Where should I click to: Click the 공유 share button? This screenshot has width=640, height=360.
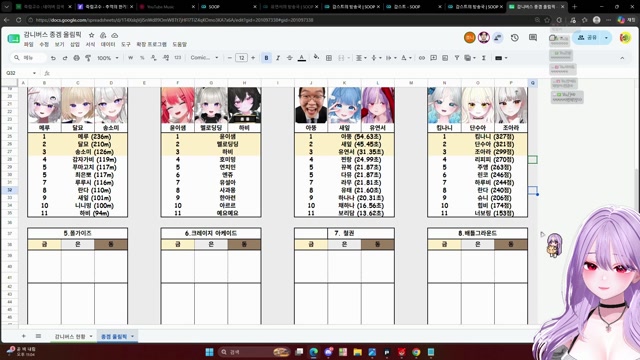(x=587, y=38)
